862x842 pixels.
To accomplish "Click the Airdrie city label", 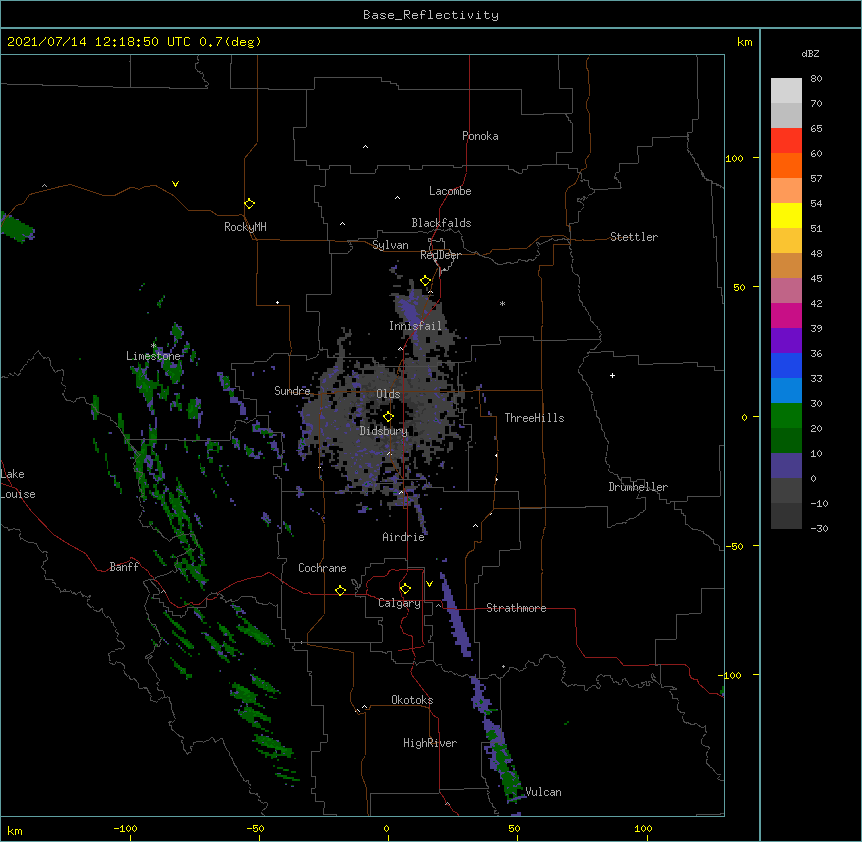I will (404, 537).
